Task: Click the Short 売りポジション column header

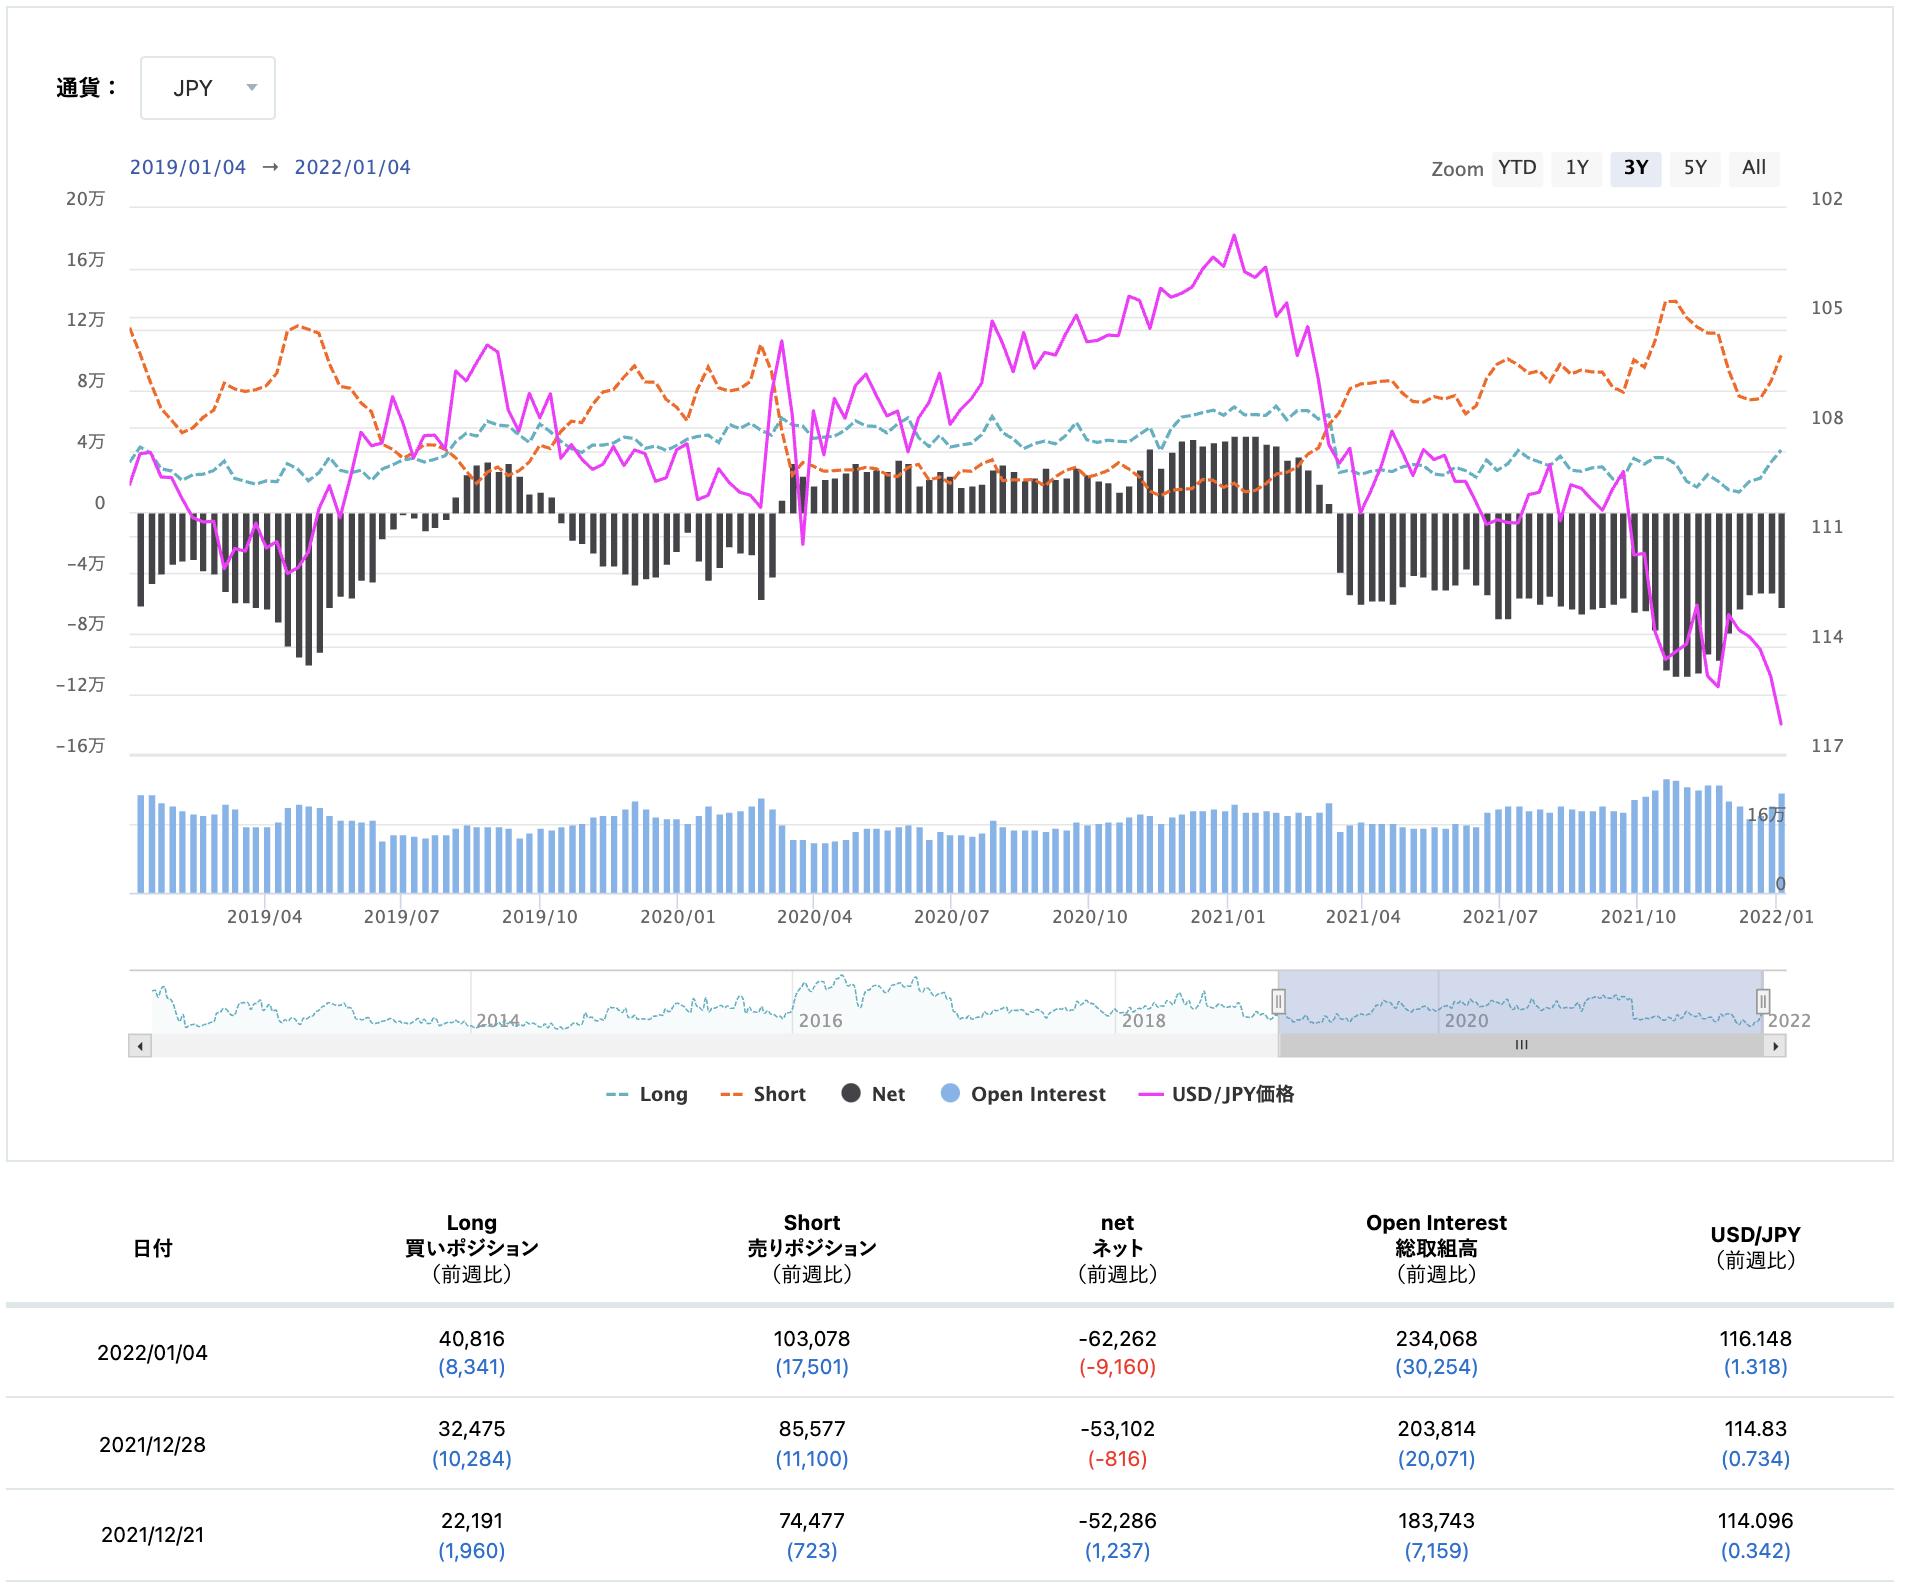Action: (x=811, y=1248)
